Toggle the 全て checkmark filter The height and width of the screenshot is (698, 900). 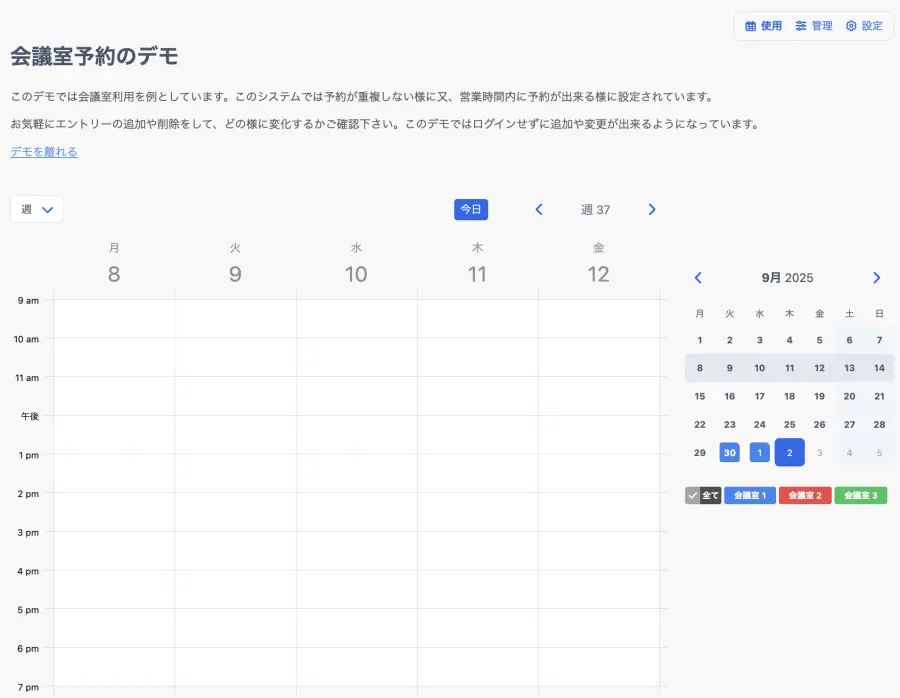click(703, 495)
